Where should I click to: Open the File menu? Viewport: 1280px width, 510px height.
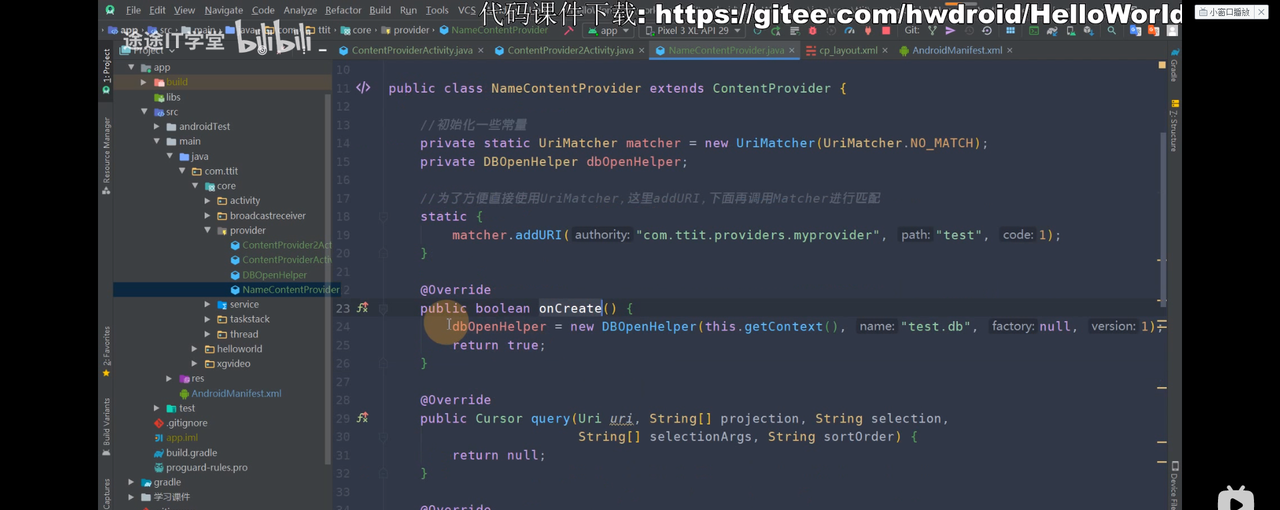pyautogui.click(x=133, y=10)
